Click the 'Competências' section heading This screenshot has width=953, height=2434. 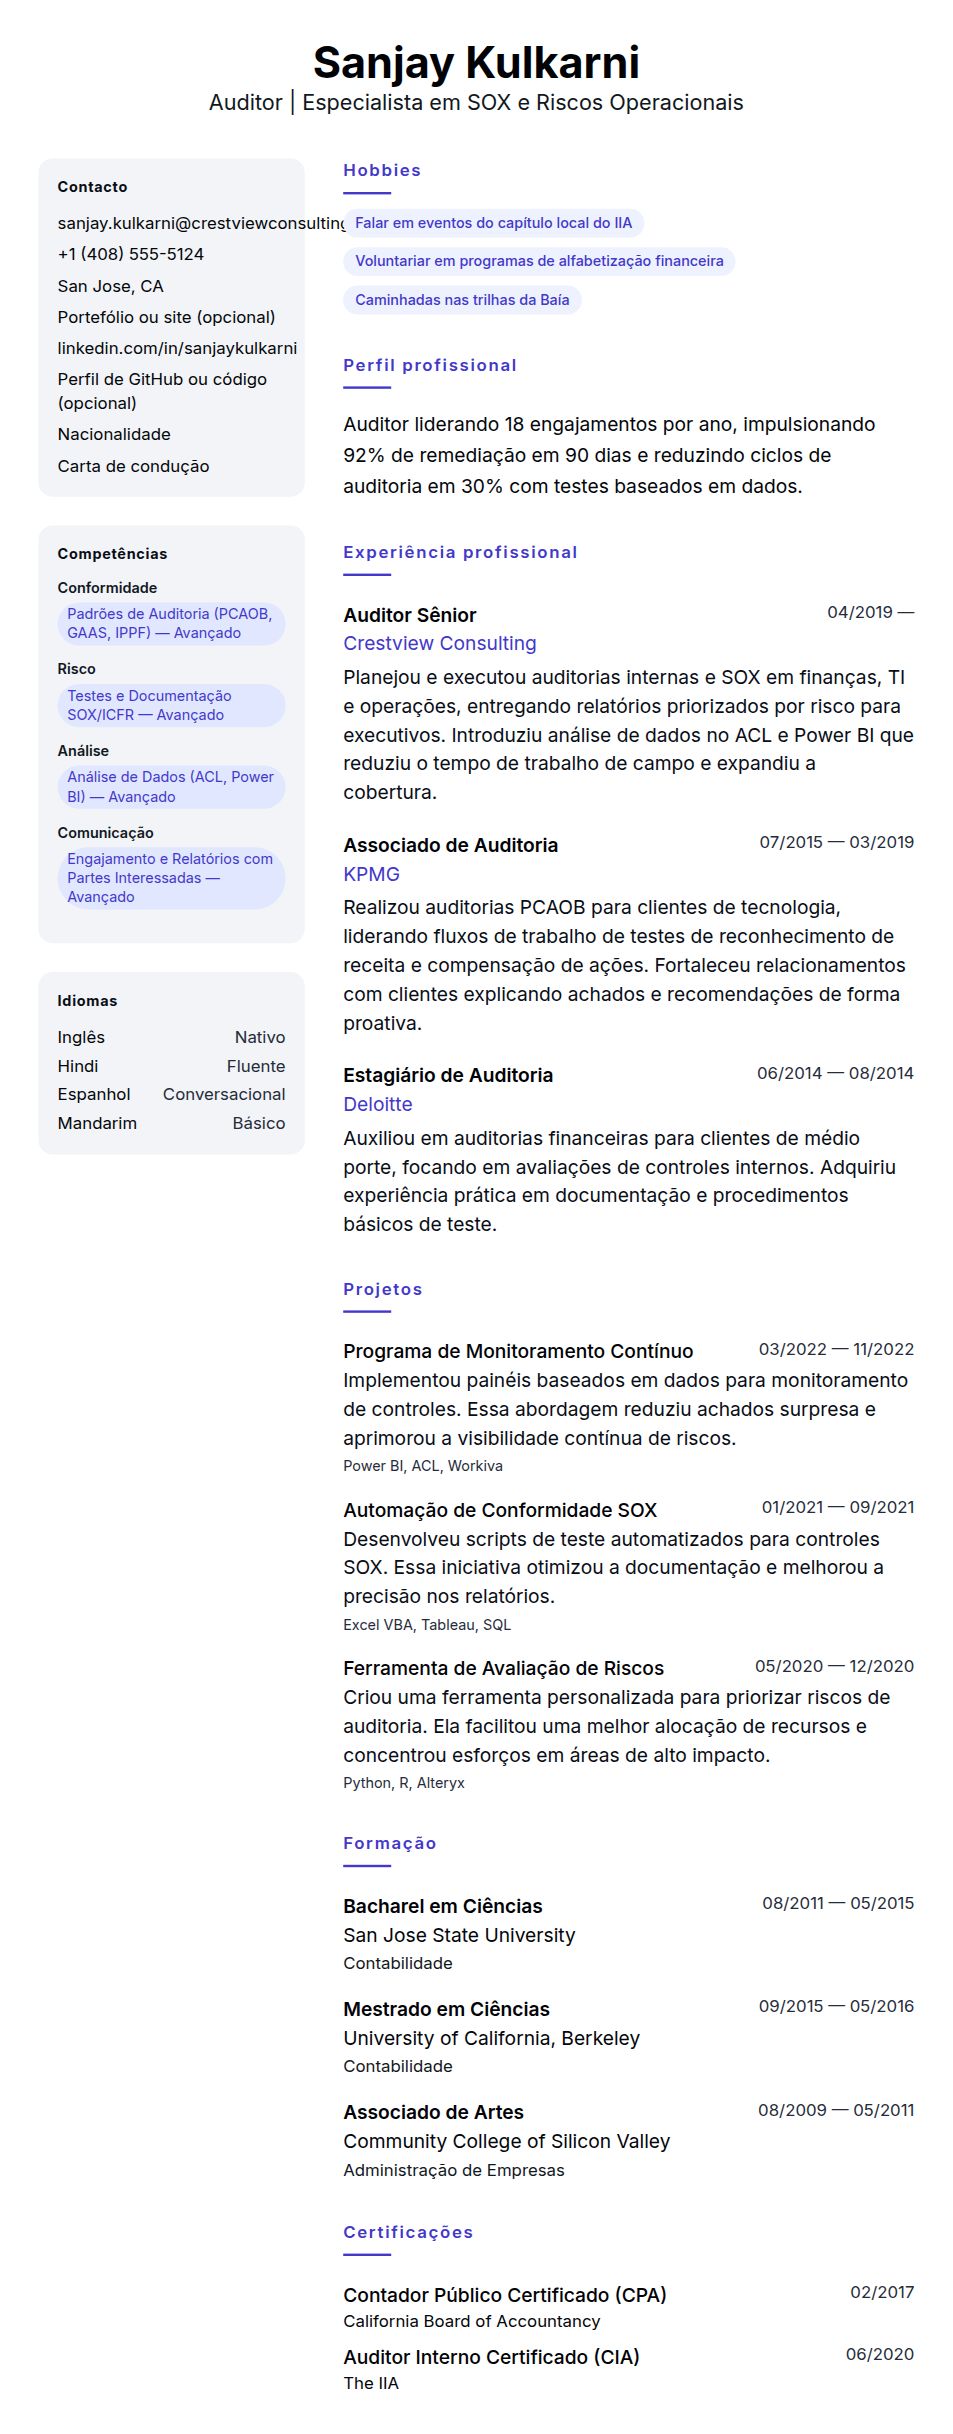click(x=112, y=554)
